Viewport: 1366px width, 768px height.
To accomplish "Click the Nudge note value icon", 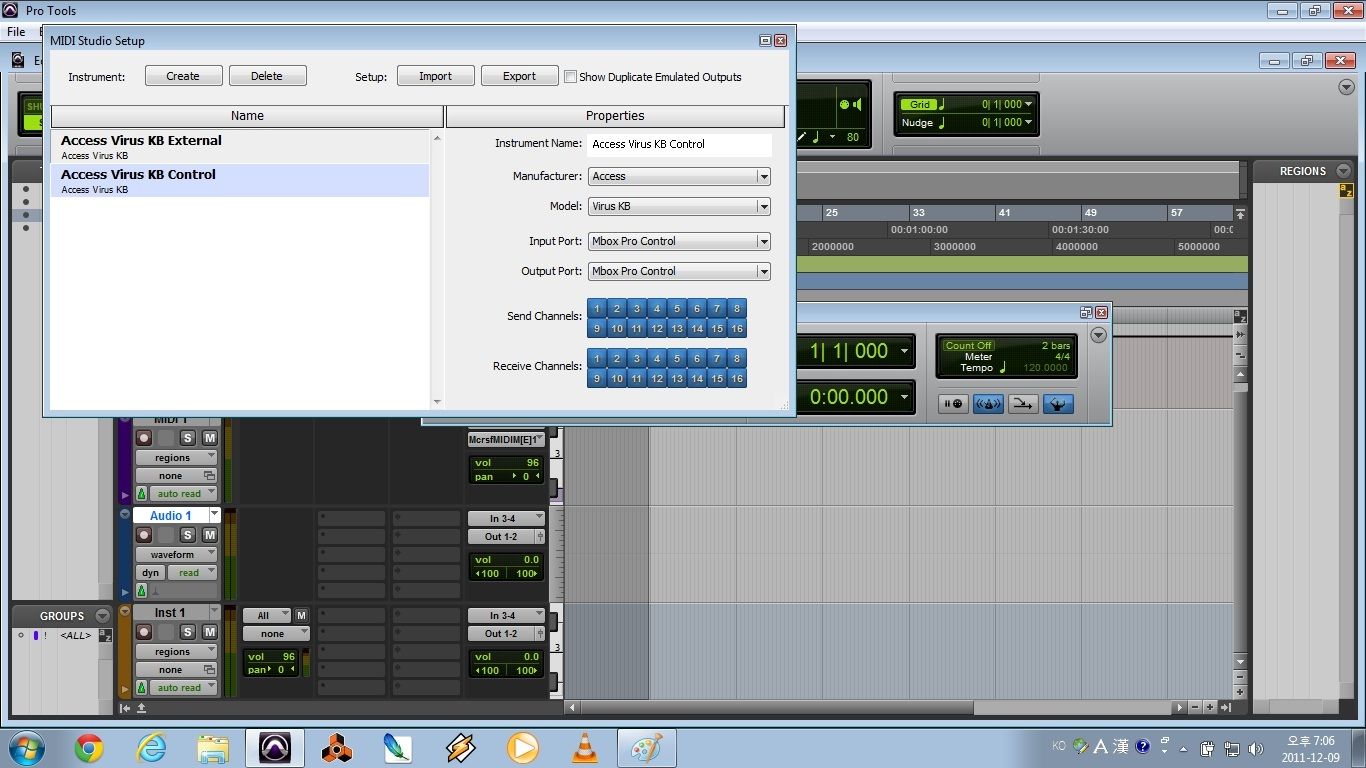I will pyautogui.click(x=941, y=123).
